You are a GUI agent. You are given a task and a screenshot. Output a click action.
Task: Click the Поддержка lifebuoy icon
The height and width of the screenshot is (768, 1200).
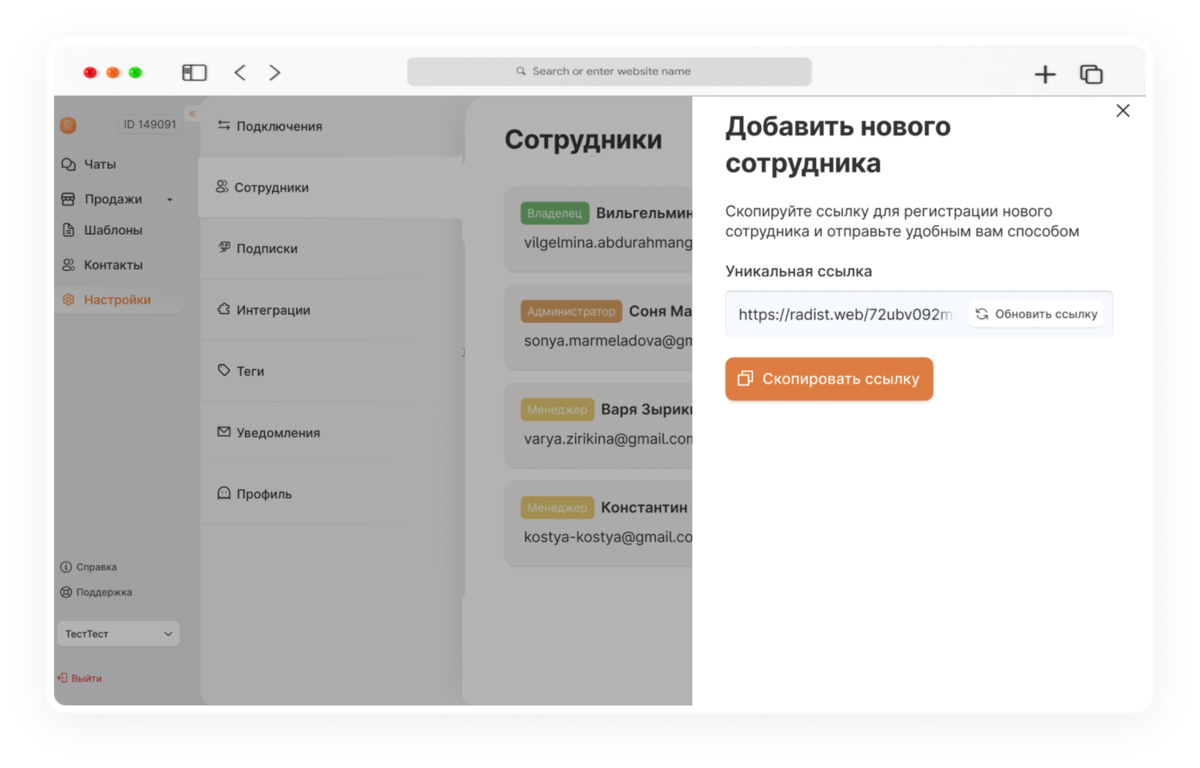click(66, 592)
